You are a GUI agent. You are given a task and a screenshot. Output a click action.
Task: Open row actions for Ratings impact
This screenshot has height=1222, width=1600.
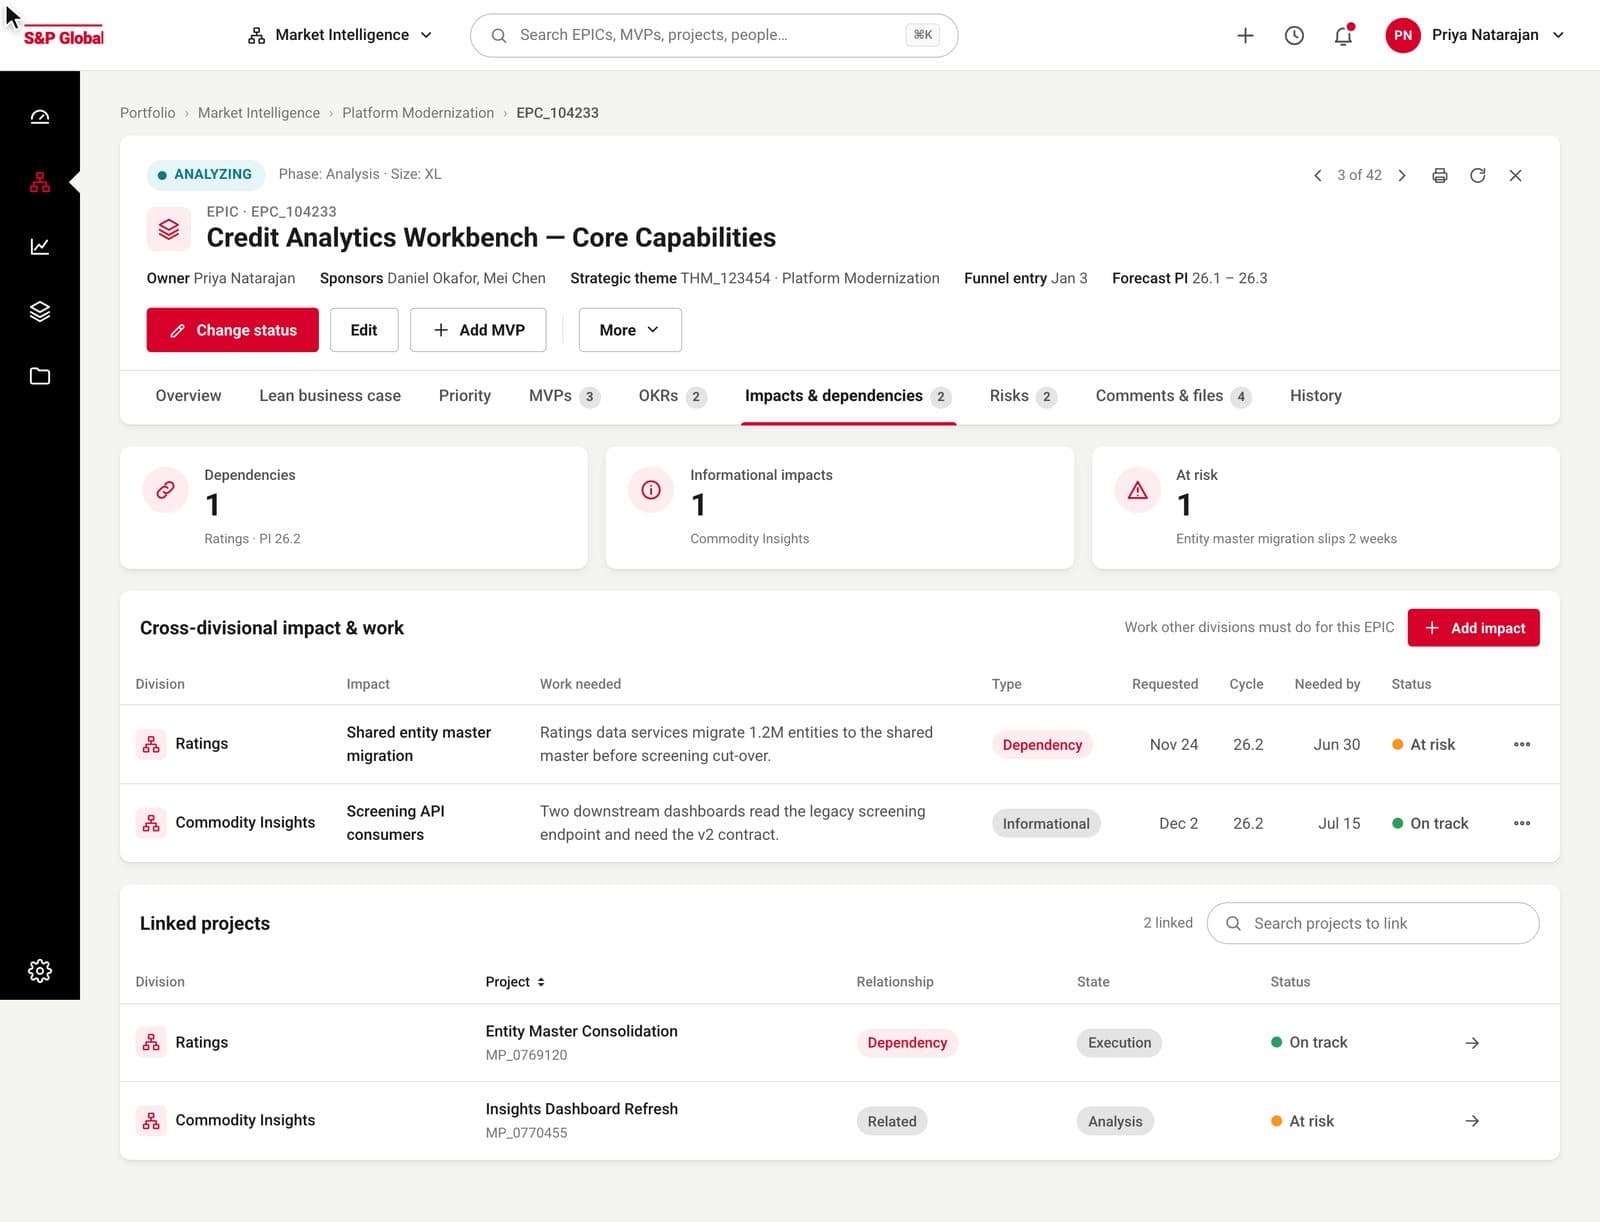click(x=1522, y=744)
